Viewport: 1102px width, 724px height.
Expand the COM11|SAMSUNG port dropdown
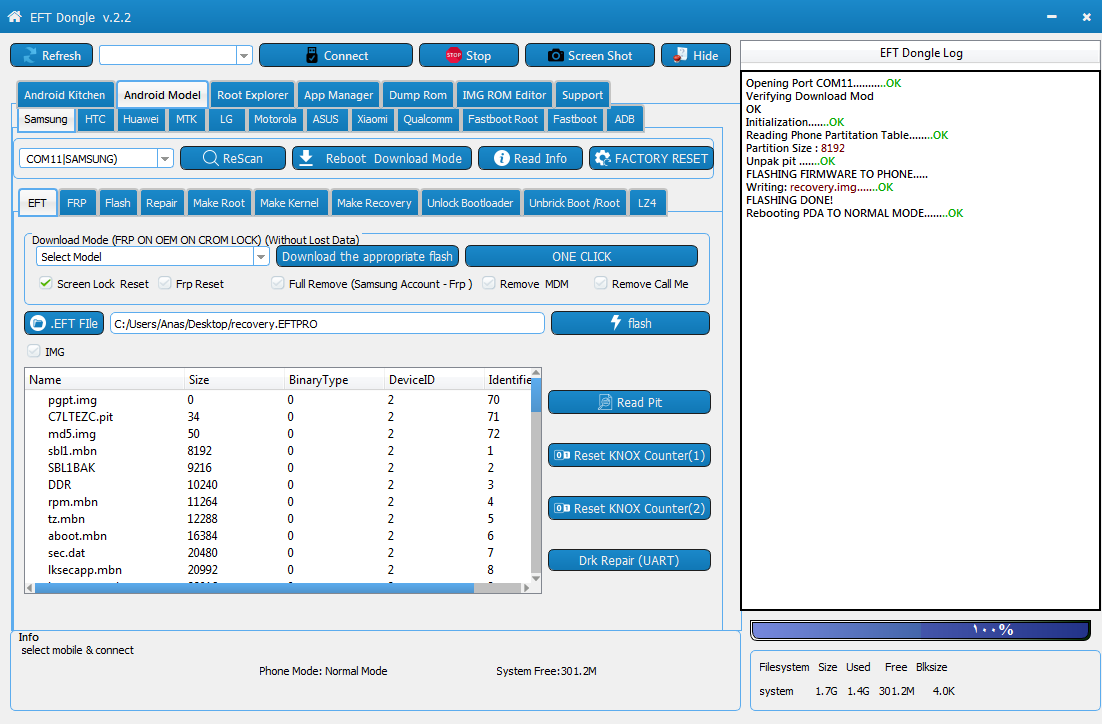tap(164, 159)
